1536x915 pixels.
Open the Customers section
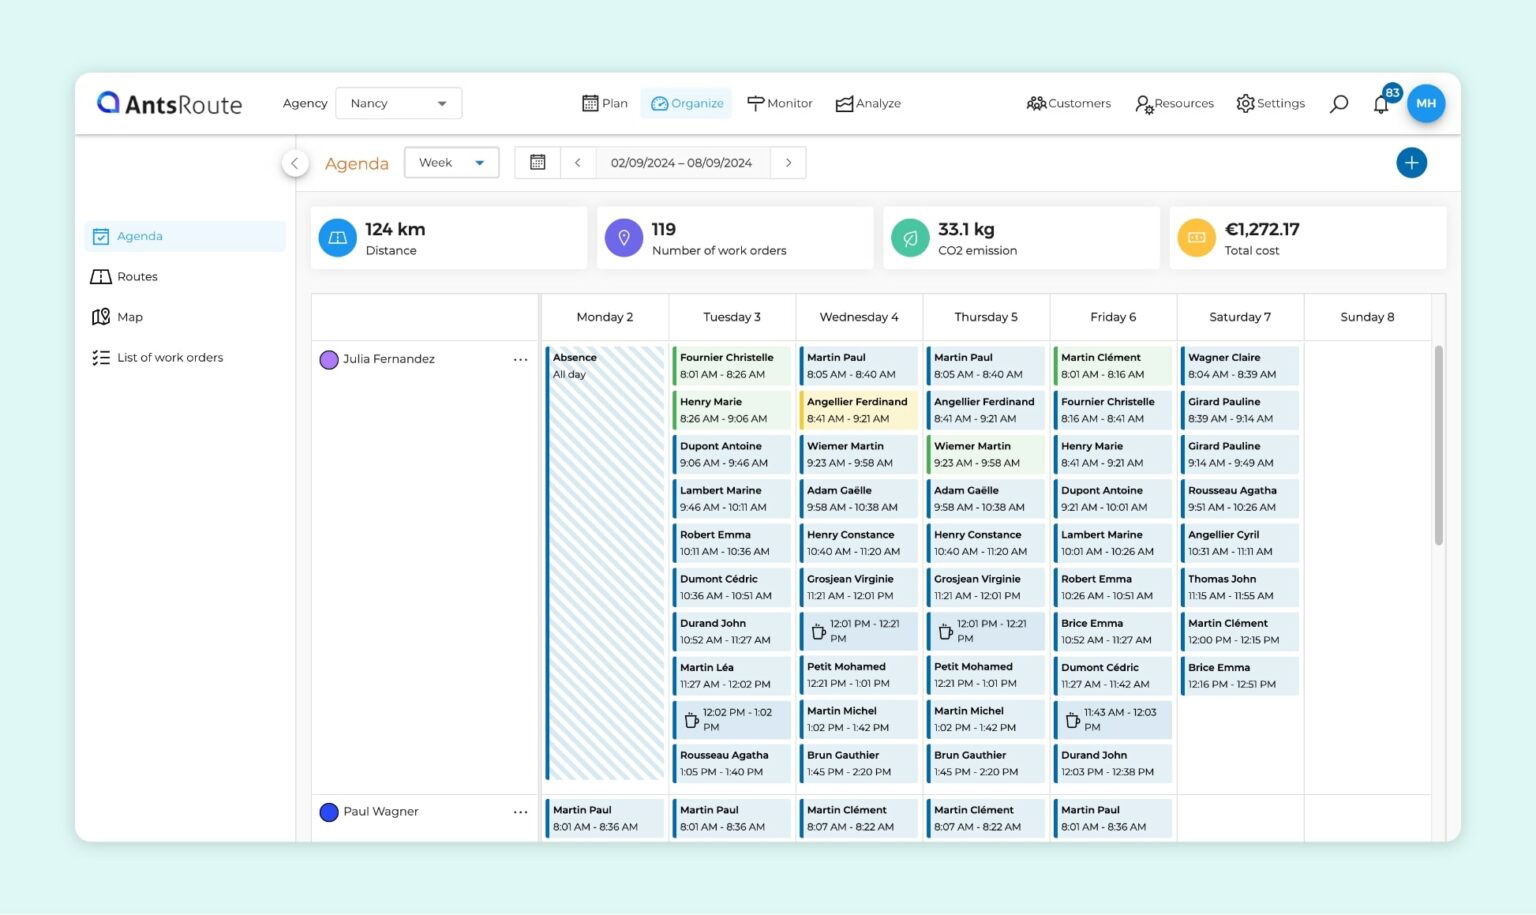tap(1069, 103)
